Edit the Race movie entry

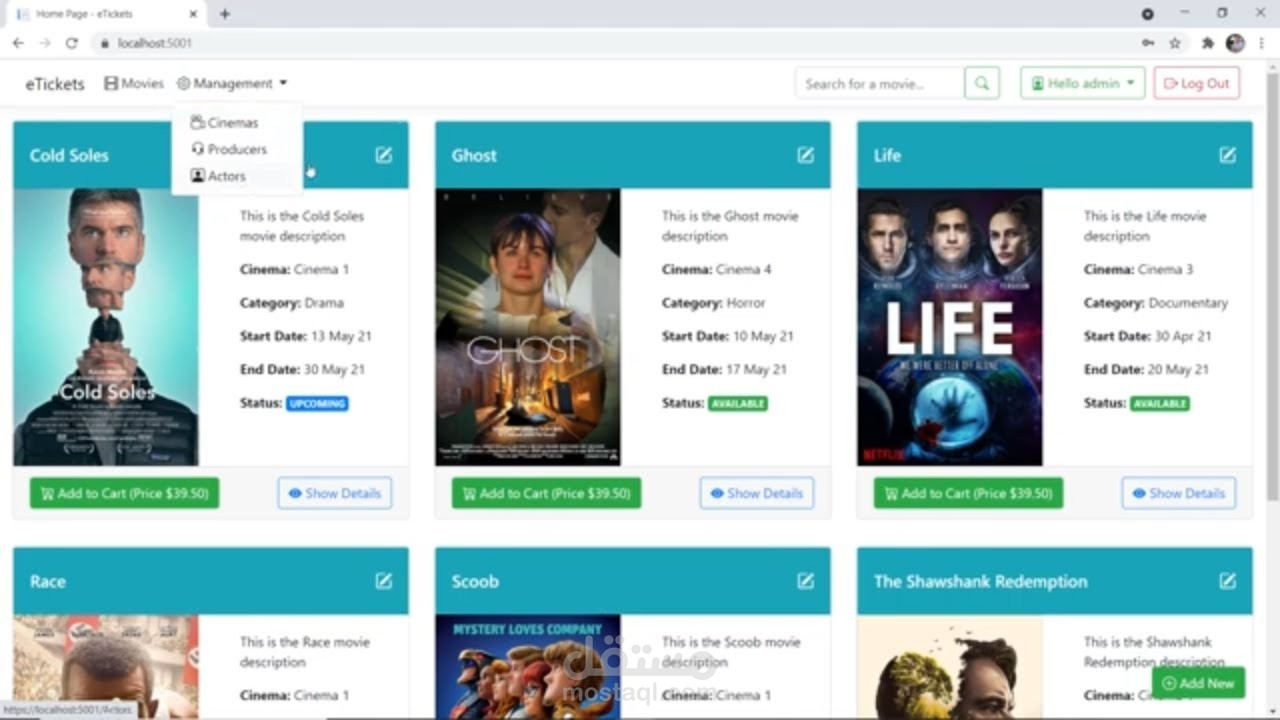pos(384,581)
